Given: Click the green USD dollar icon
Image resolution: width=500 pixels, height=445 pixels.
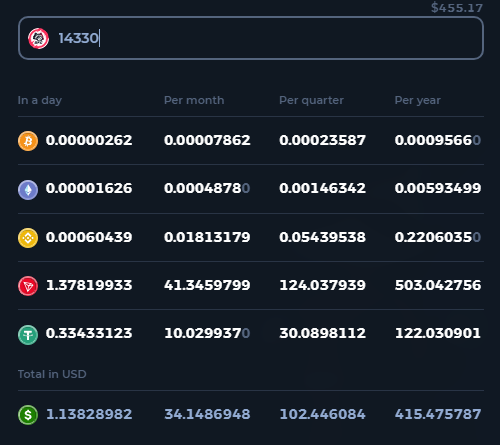Looking at the screenshot, I should click(28, 415).
